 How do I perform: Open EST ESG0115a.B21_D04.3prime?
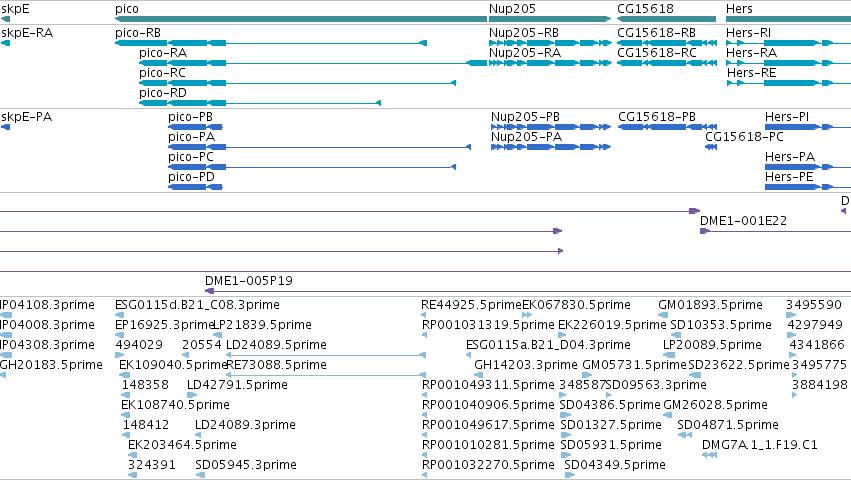coord(548,345)
